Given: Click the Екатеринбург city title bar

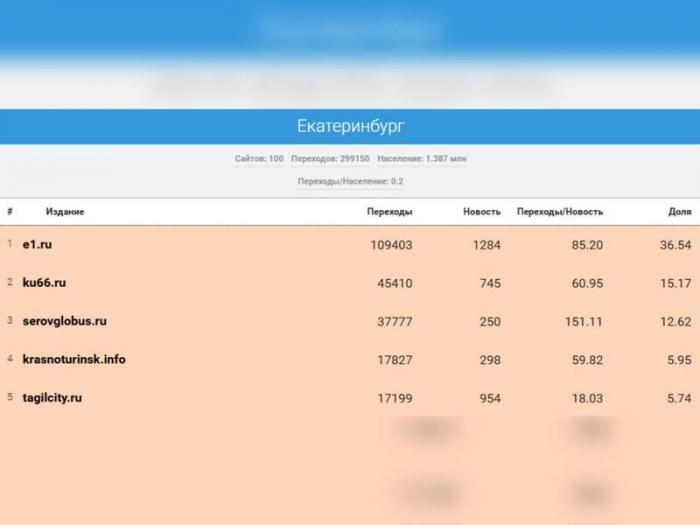Looking at the screenshot, I should point(350,127).
